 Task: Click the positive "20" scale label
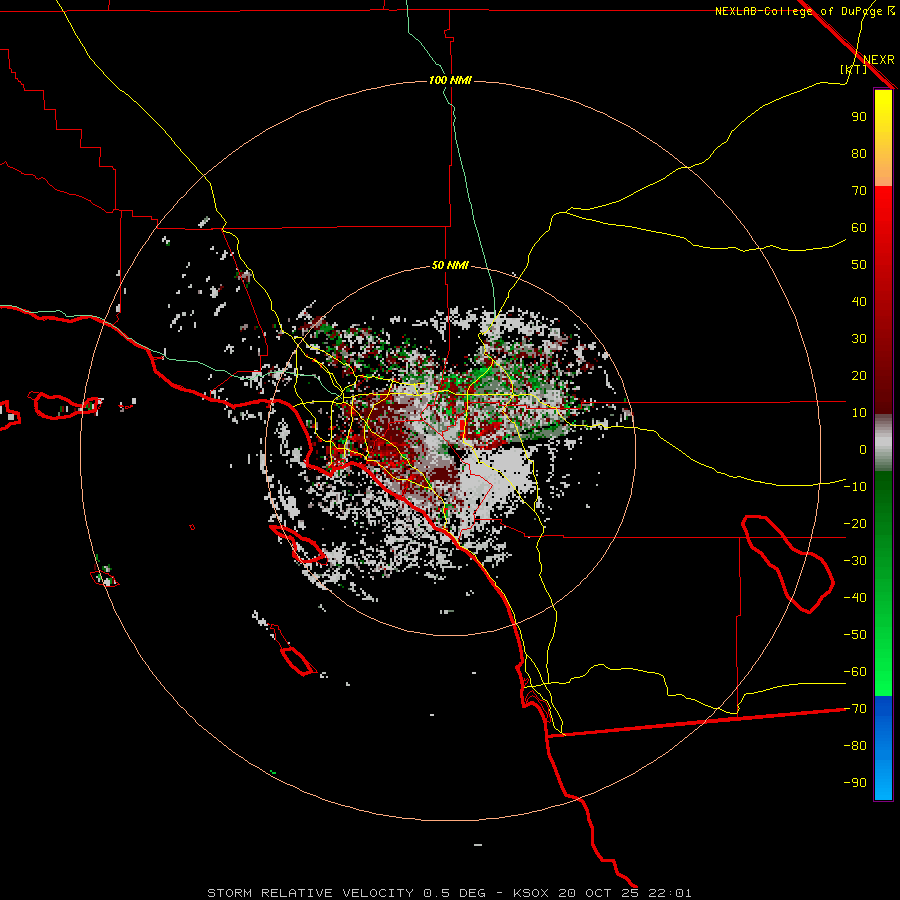point(859,375)
